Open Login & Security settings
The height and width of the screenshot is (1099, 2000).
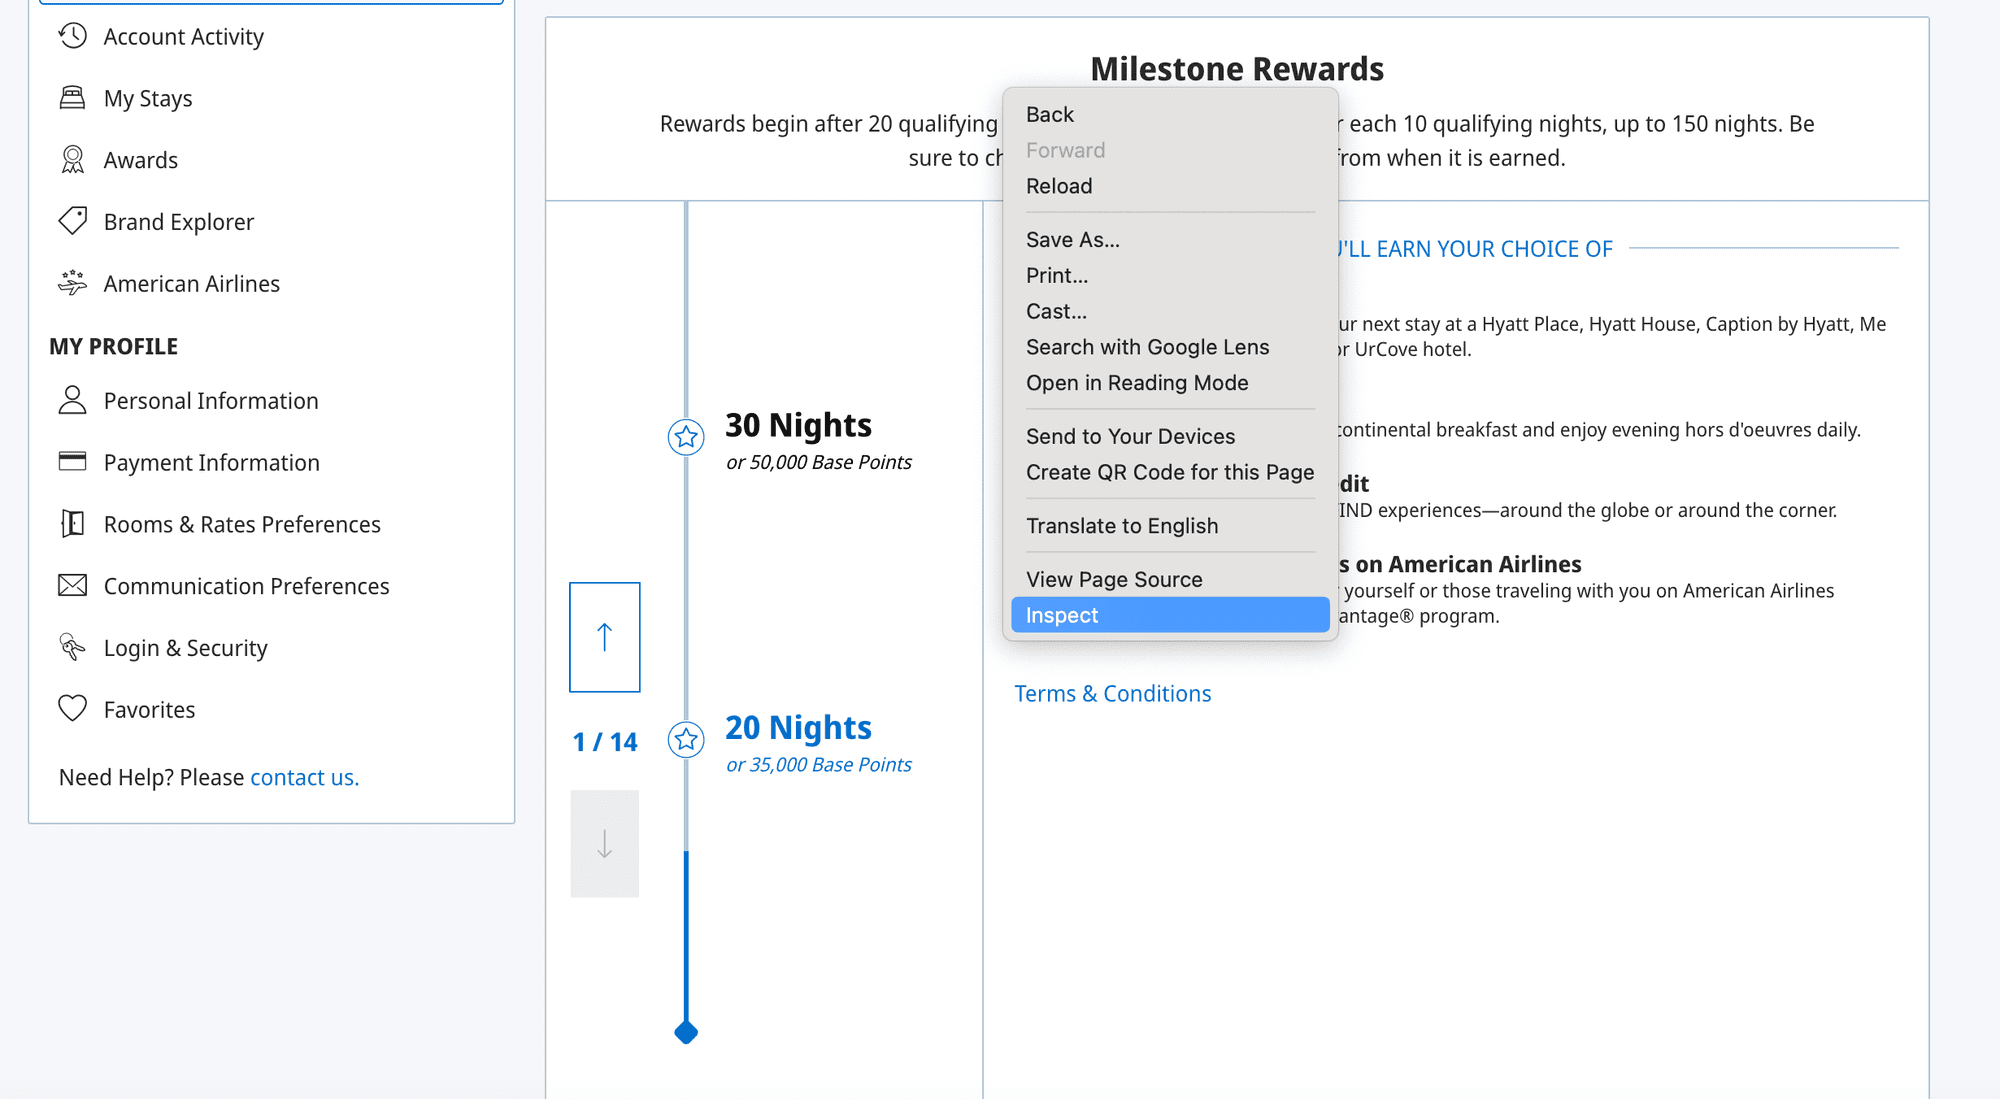[186, 648]
